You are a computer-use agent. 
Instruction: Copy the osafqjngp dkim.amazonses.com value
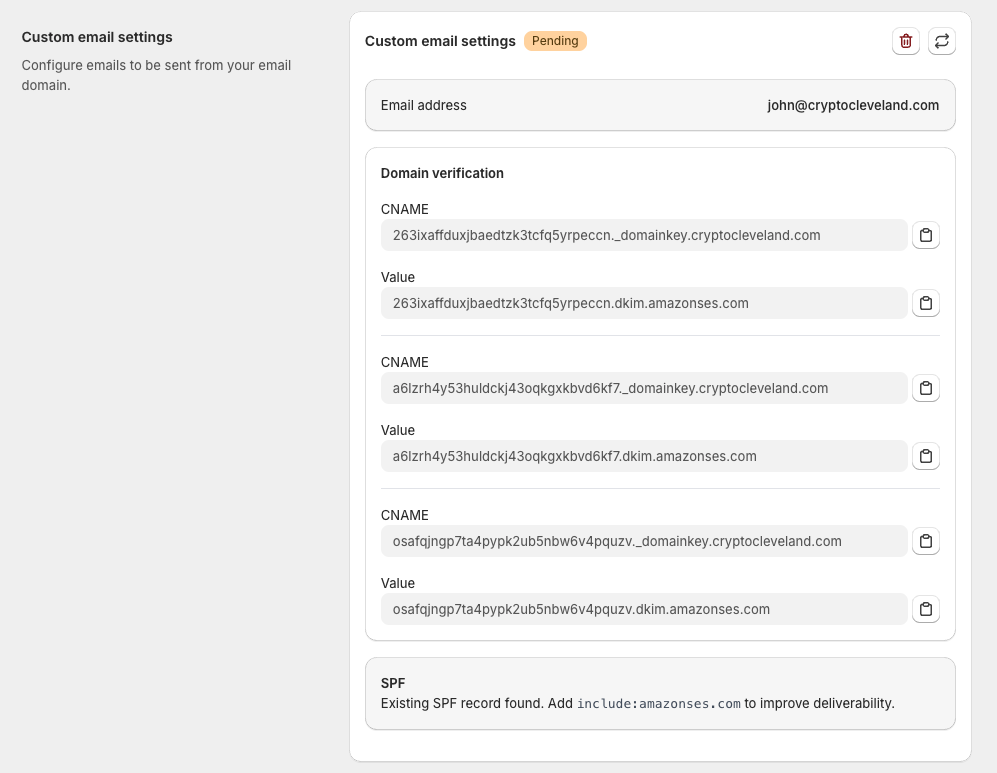[925, 609]
